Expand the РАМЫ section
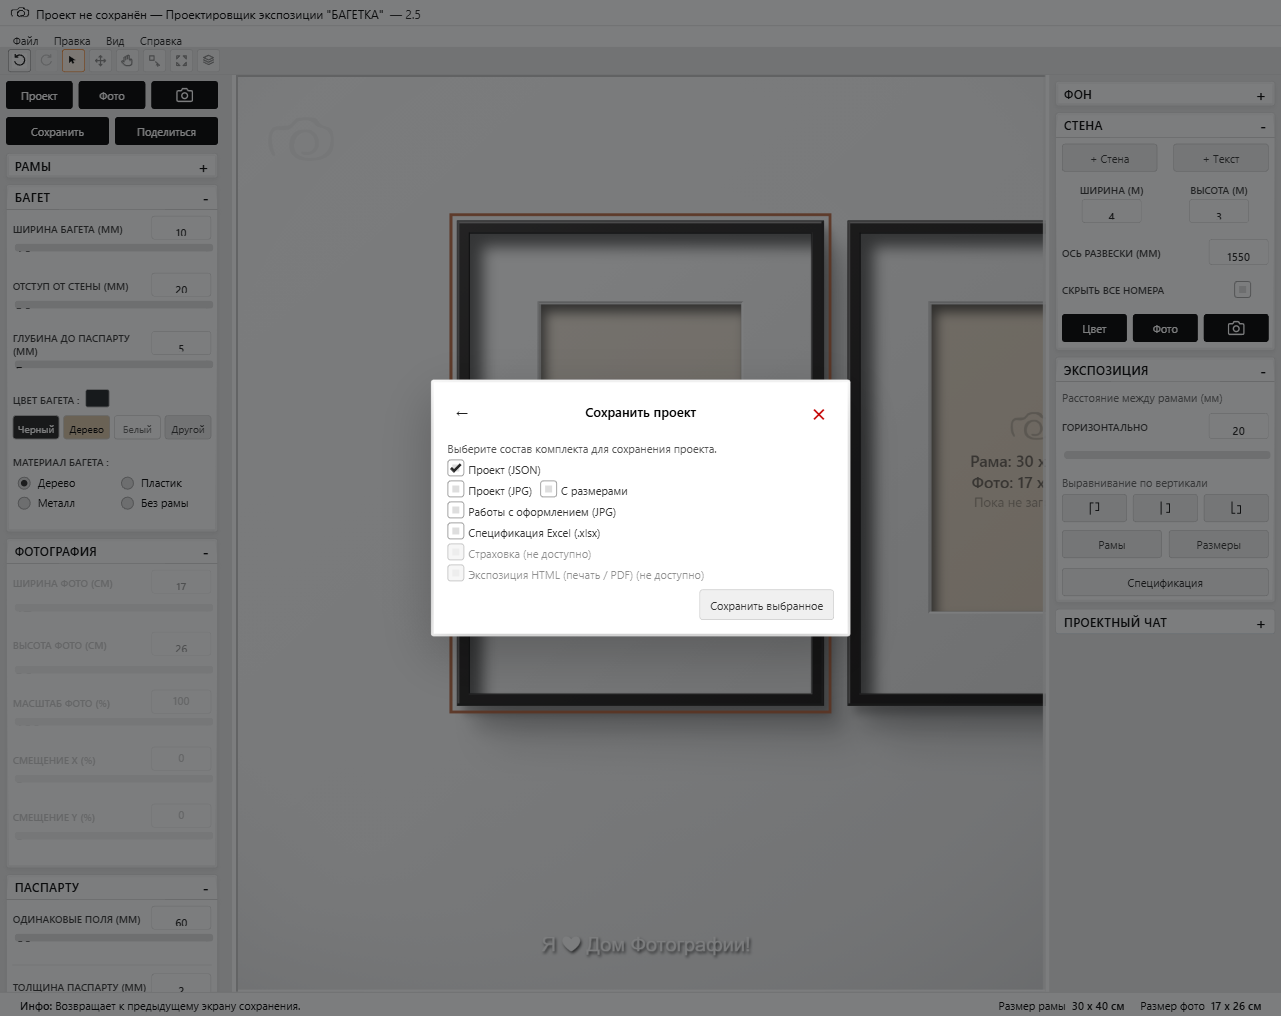The height and width of the screenshot is (1016, 1281). click(x=204, y=168)
